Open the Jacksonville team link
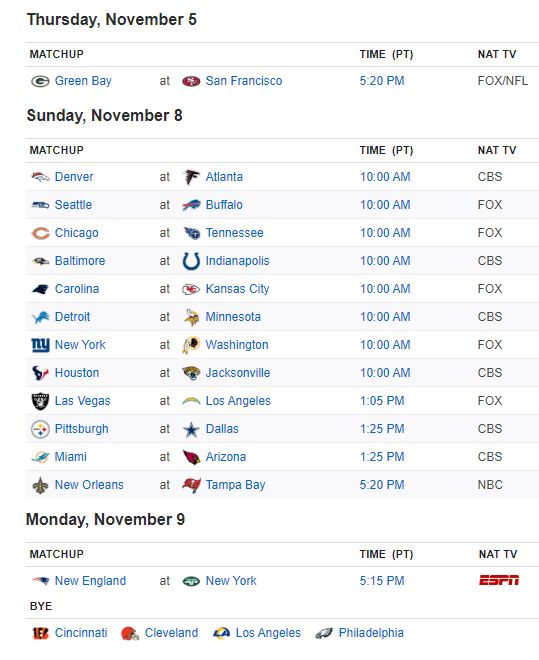Image resolution: width=539 pixels, height=660 pixels. point(238,373)
